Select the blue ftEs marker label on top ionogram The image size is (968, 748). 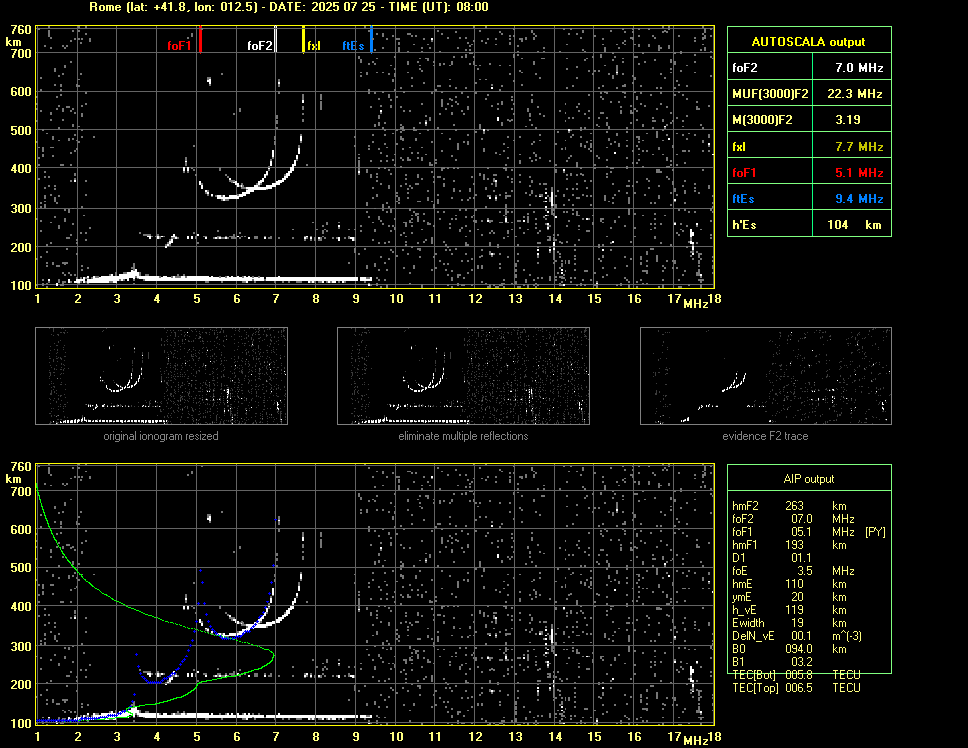point(353,46)
